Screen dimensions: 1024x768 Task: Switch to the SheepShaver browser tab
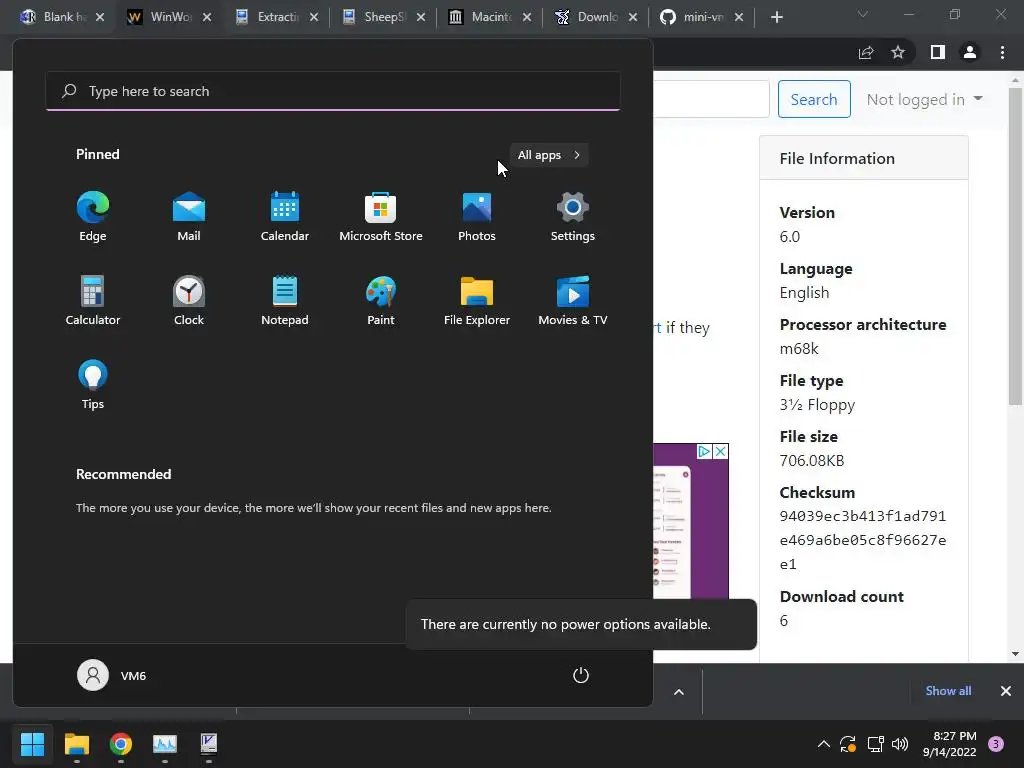[383, 17]
